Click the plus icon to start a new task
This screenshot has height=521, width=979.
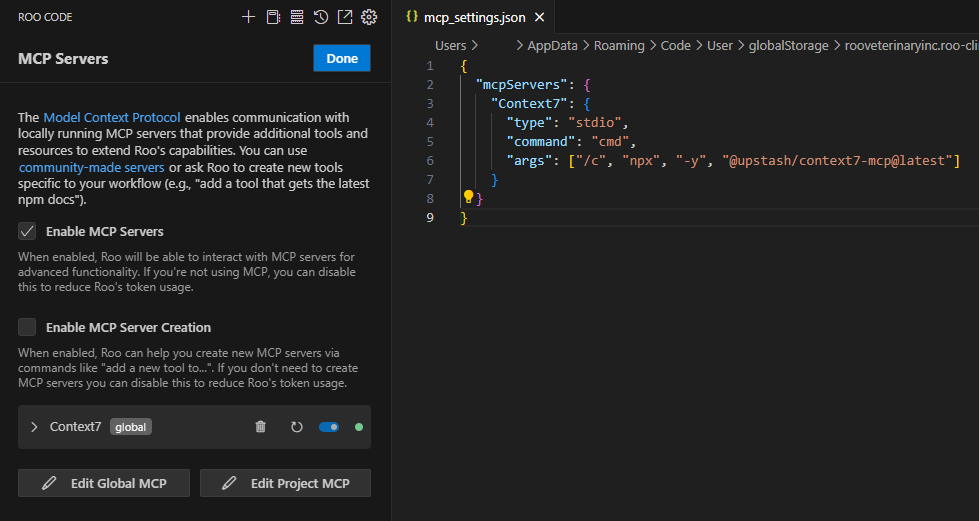[249, 17]
